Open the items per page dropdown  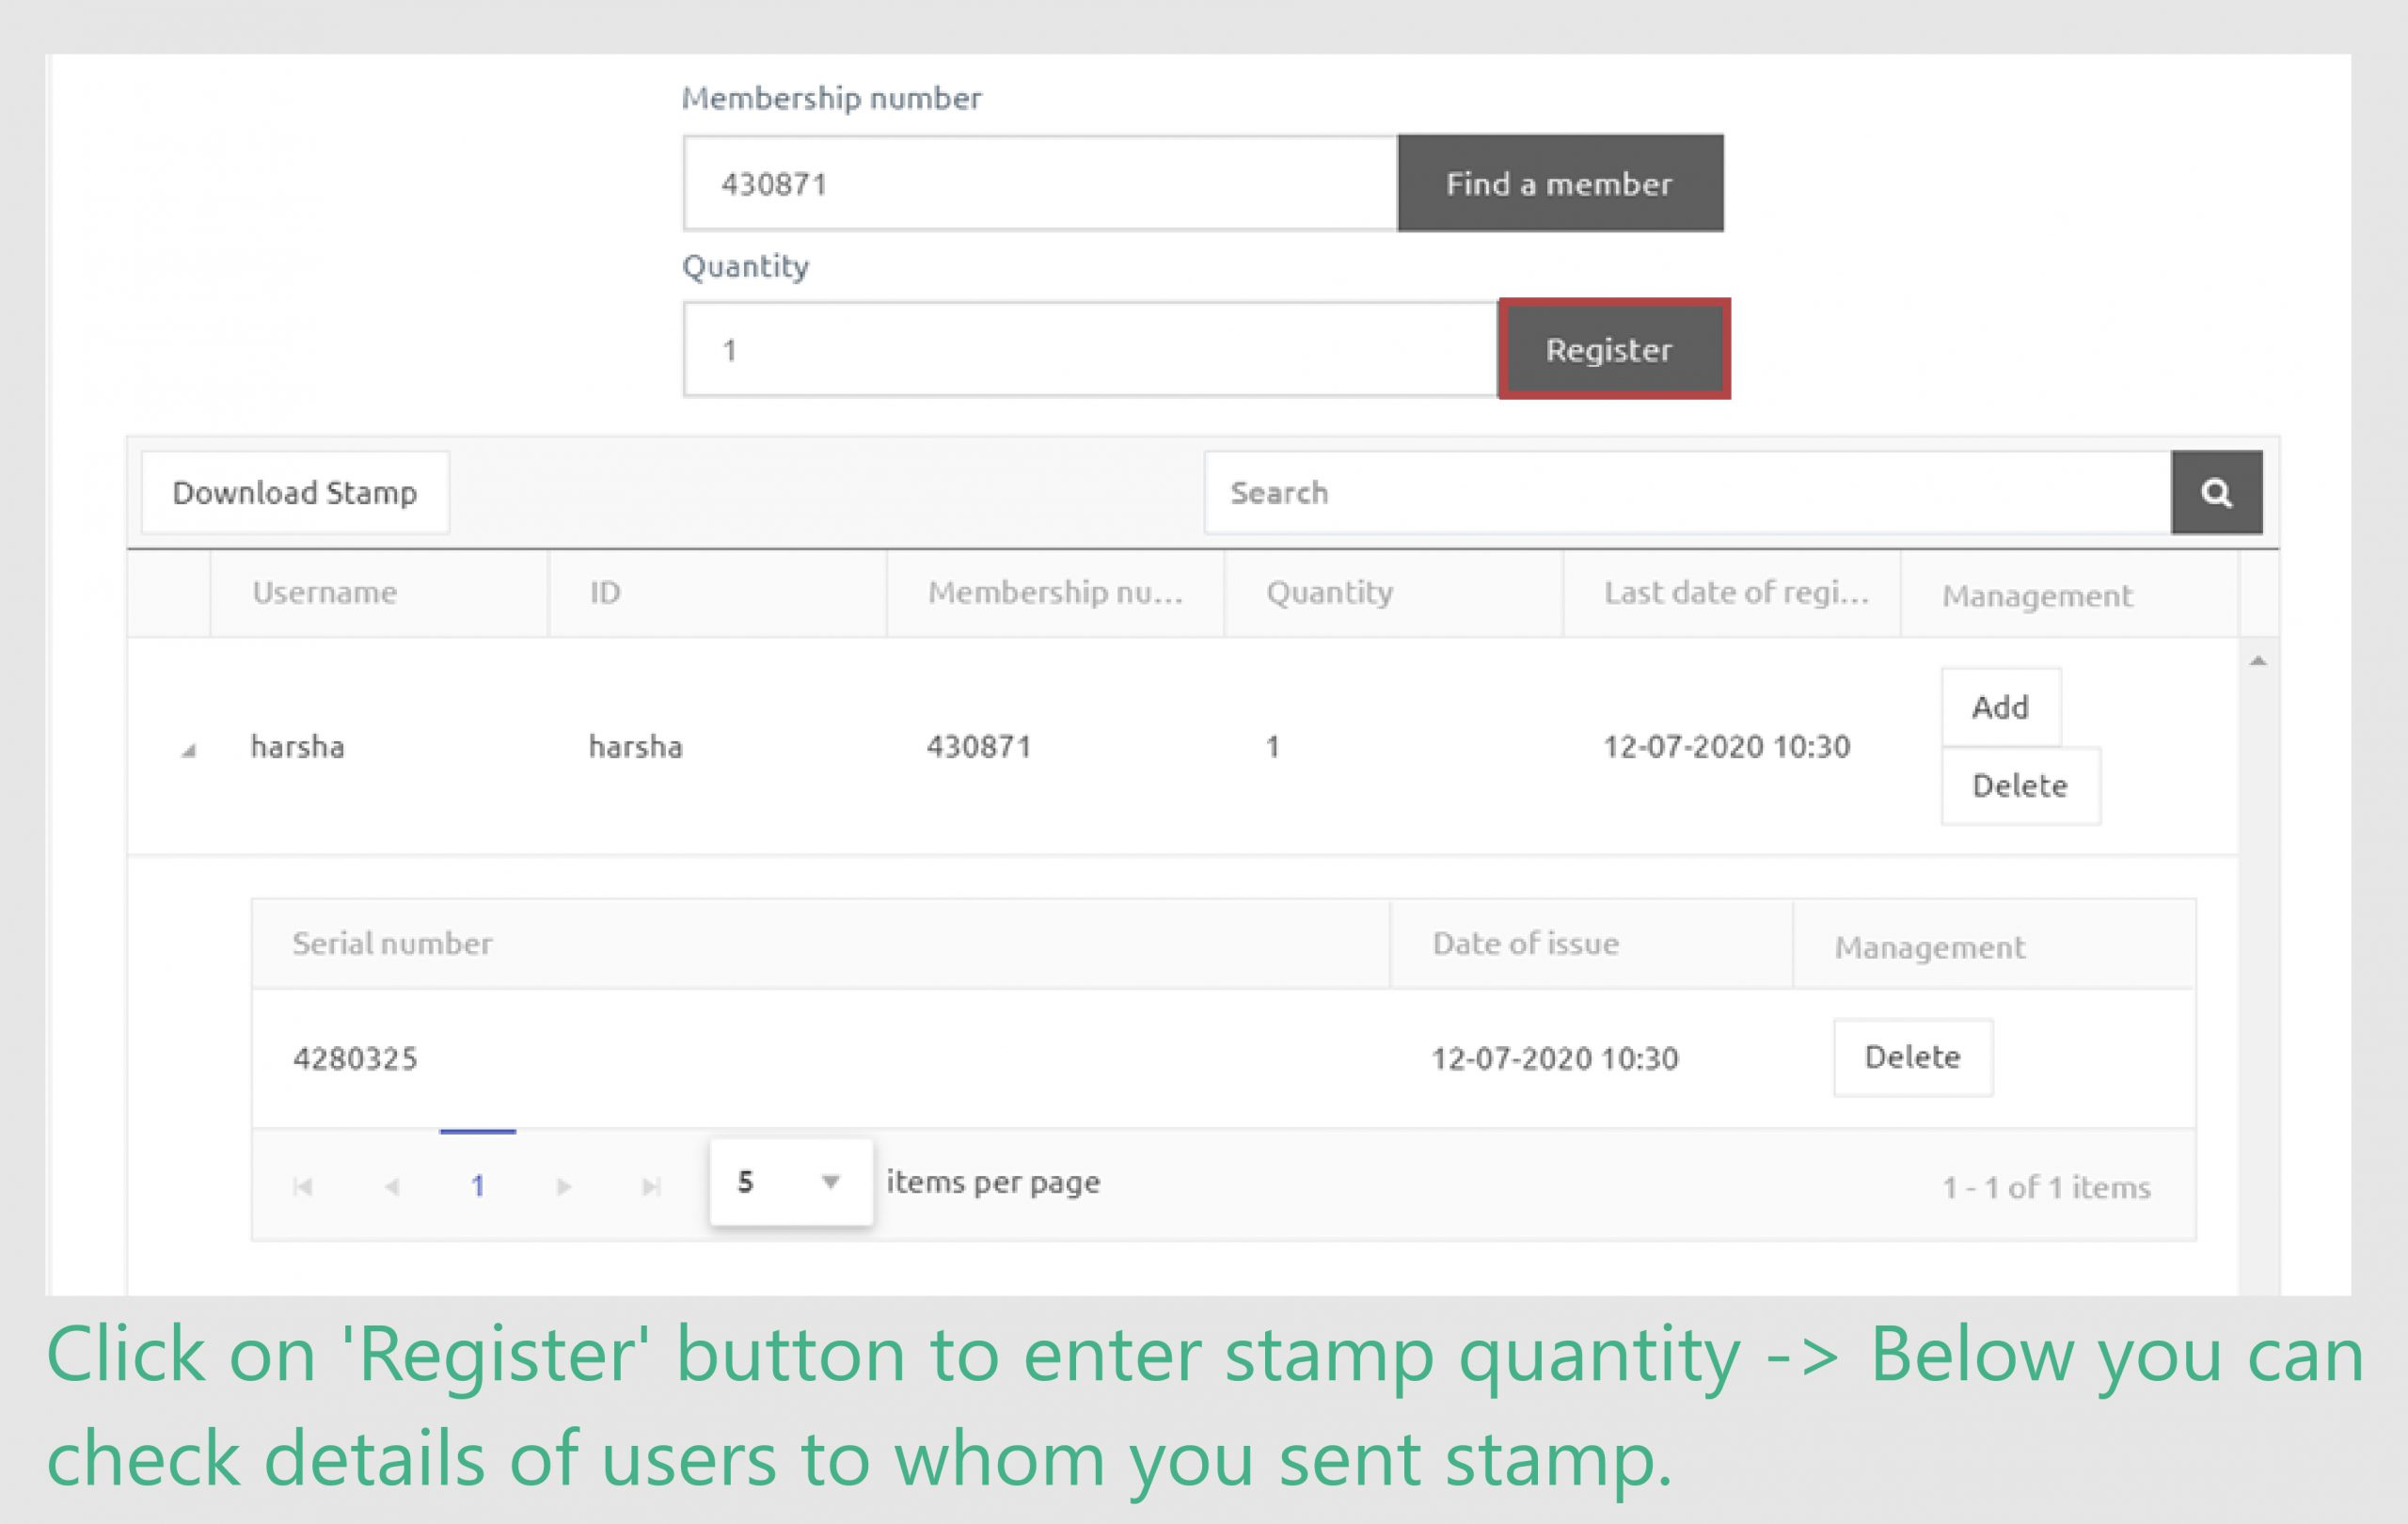(x=791, y=1182)
